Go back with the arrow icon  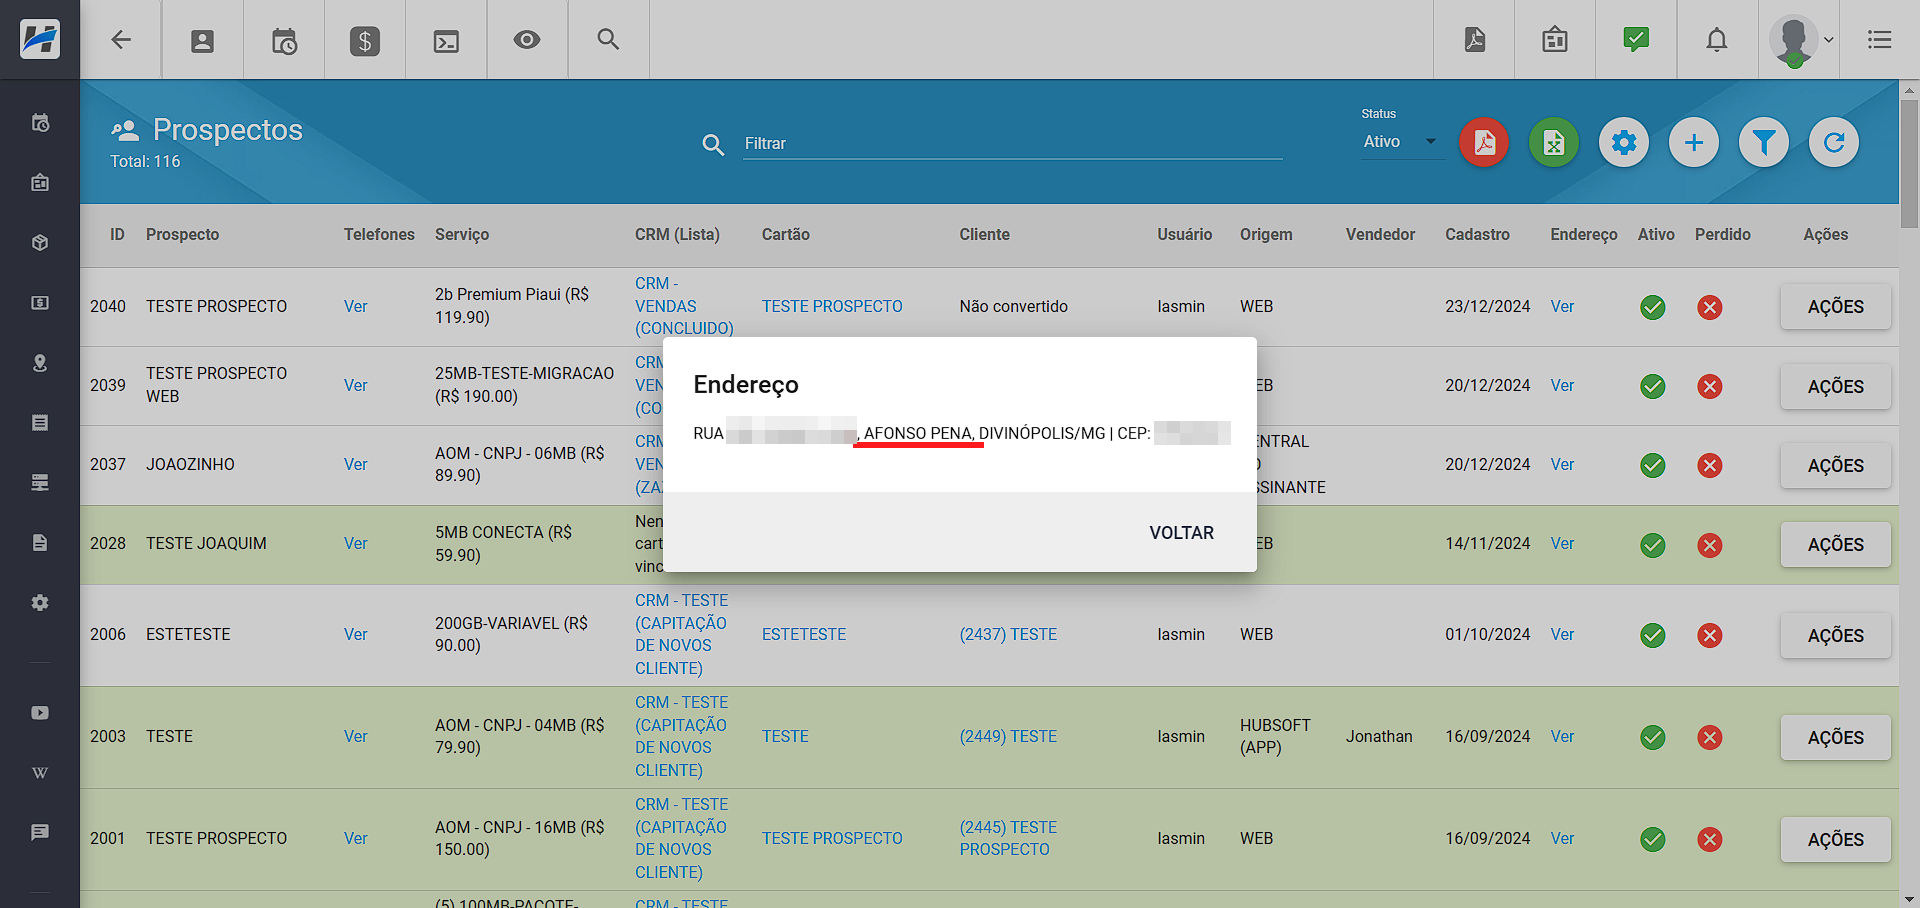pyautogui.click(x=121, y=40)
